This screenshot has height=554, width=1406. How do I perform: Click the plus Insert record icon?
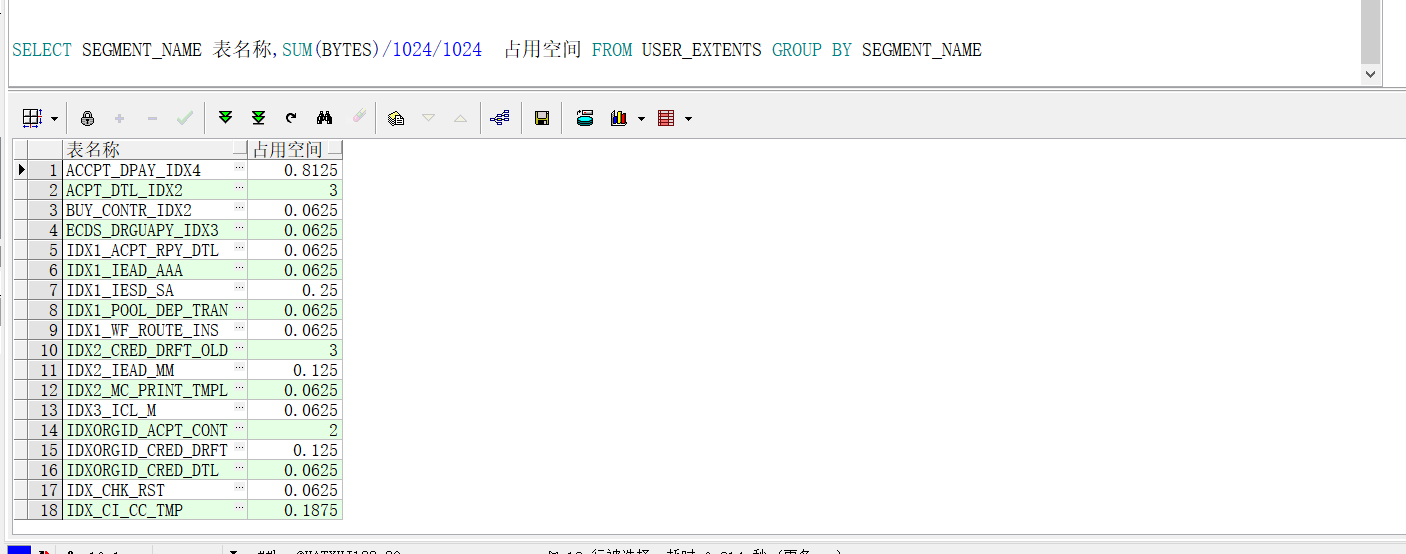click(x=119, y=118)
